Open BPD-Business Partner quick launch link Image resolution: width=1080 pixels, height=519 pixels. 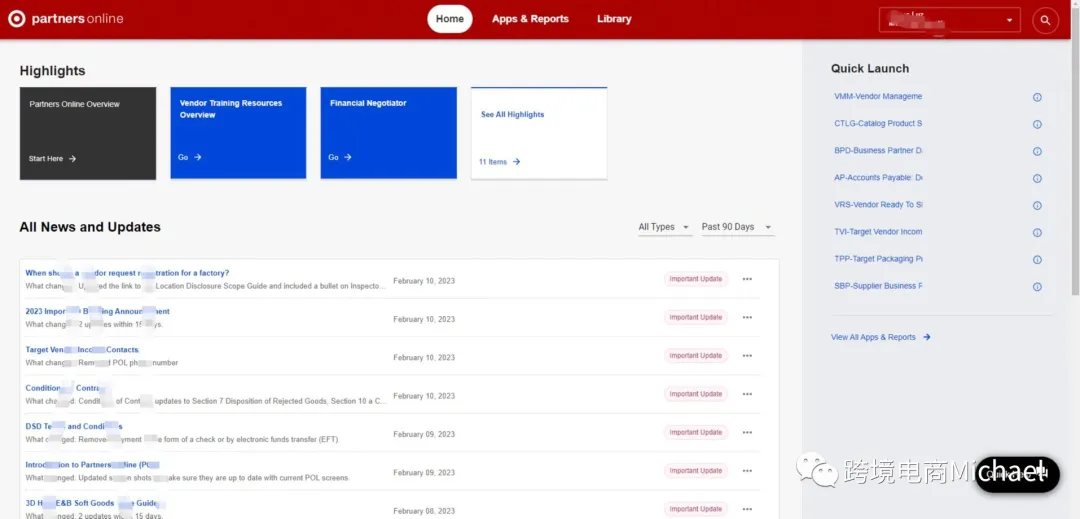click(x=878, y=151)
